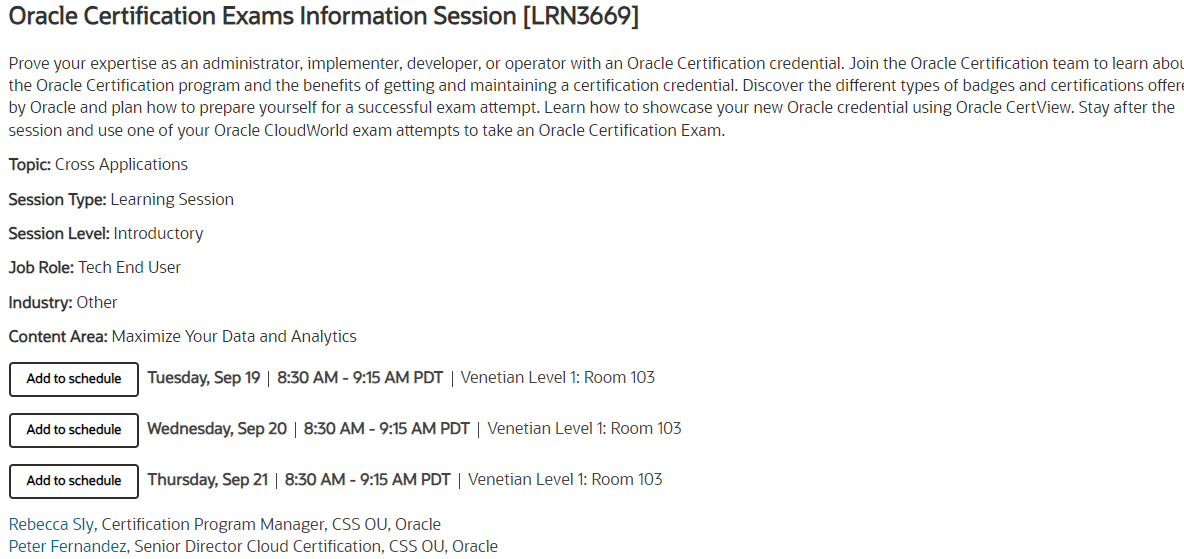
Task: Click the Oracle Certification Exams session title
Action: 323,16
